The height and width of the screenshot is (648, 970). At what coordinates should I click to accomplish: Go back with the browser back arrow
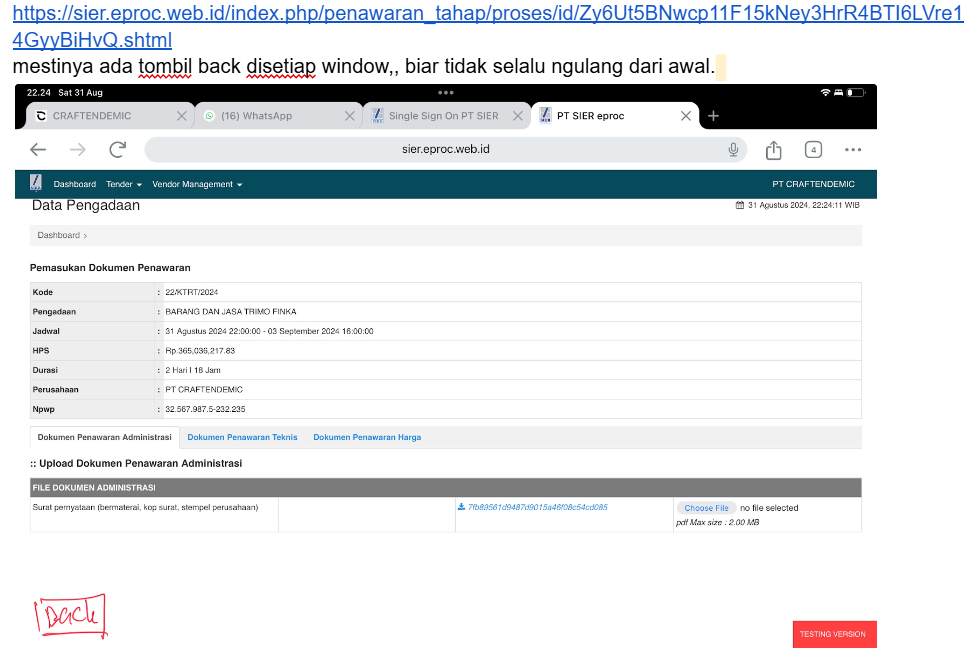[38, 149]
